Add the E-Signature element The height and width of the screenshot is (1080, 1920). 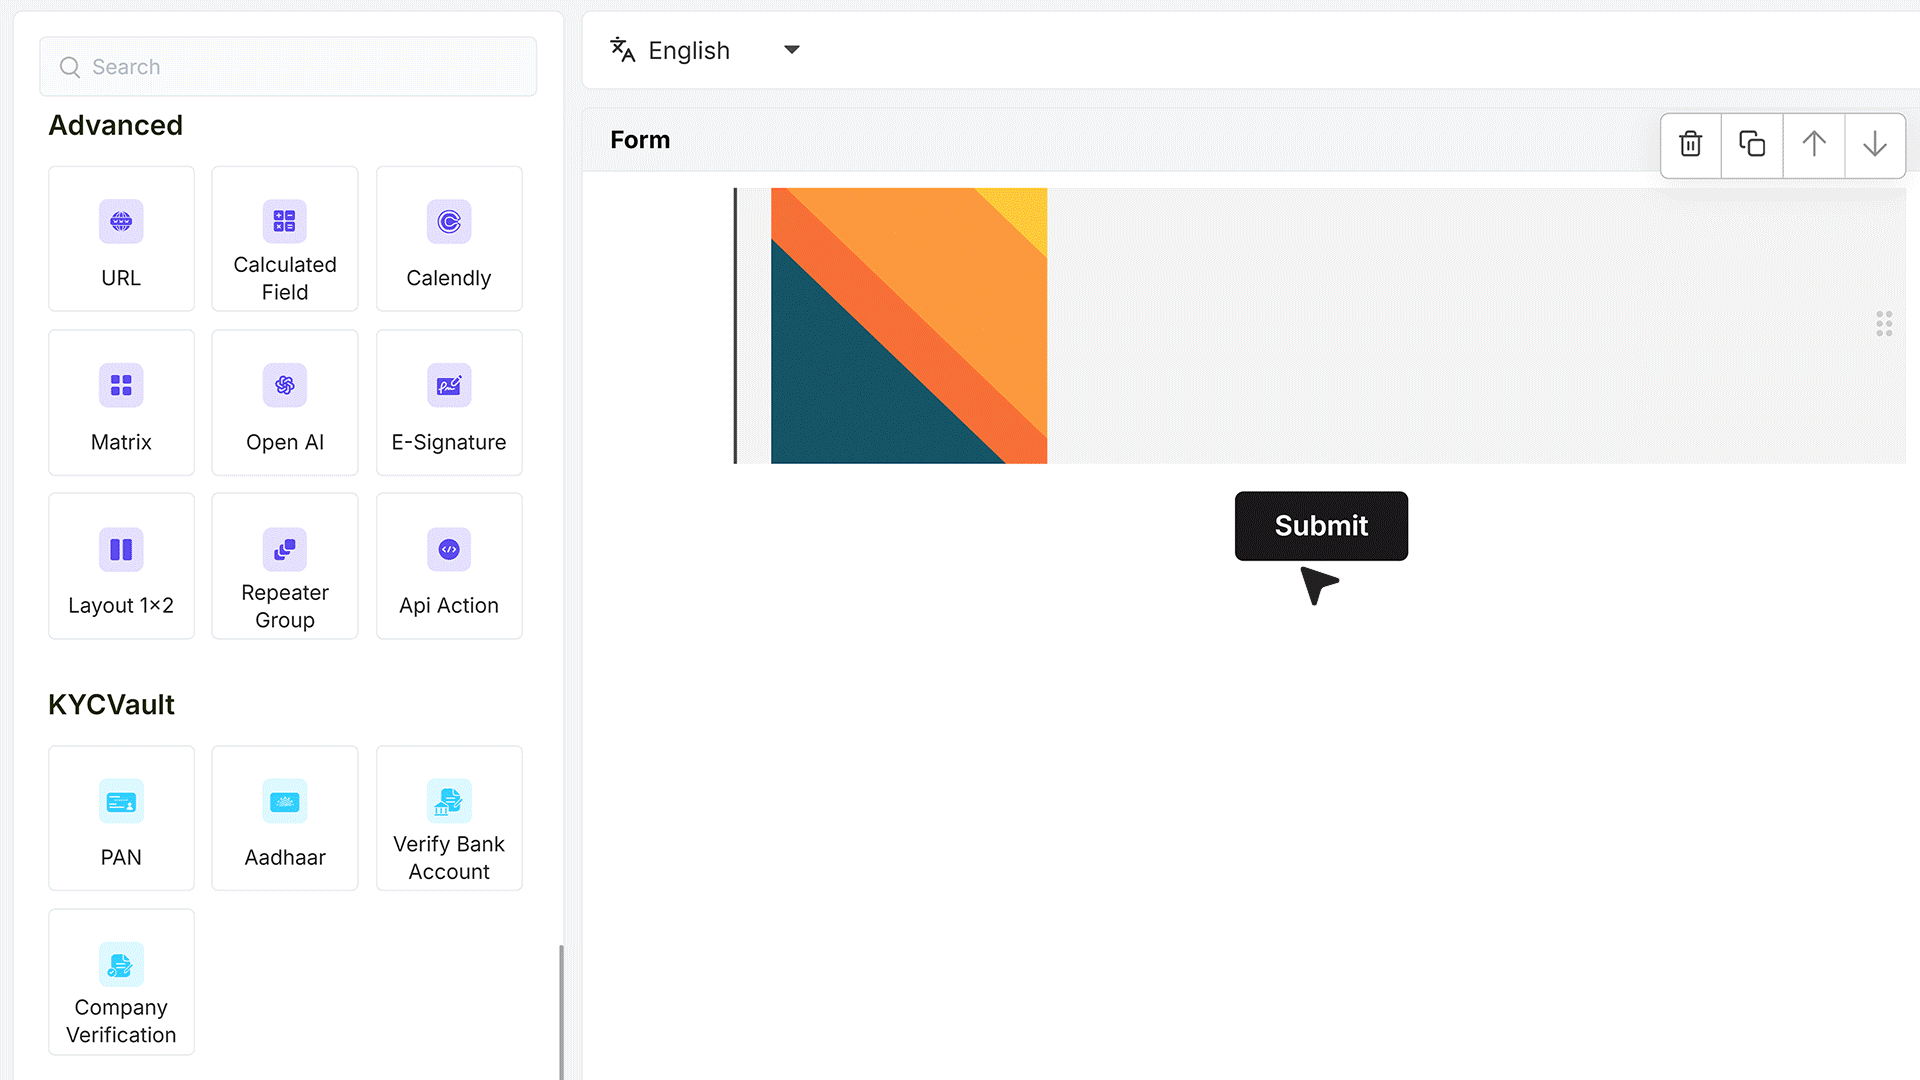click(449, 403)
